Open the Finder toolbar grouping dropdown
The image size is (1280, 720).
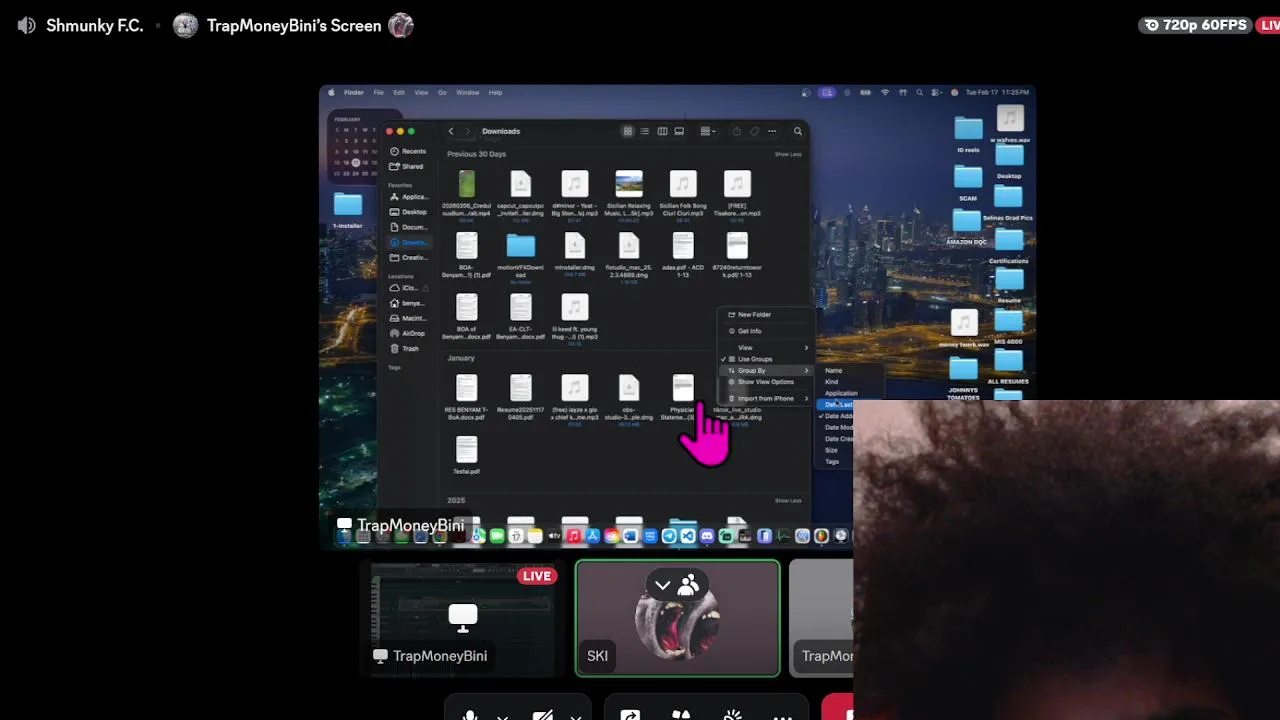click(708, 131)
